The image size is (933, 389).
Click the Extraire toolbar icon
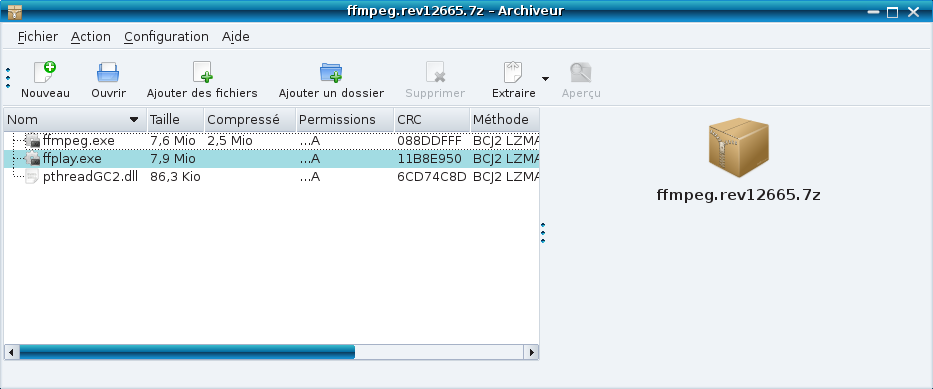pyautogui.click(x=513, y=73)
